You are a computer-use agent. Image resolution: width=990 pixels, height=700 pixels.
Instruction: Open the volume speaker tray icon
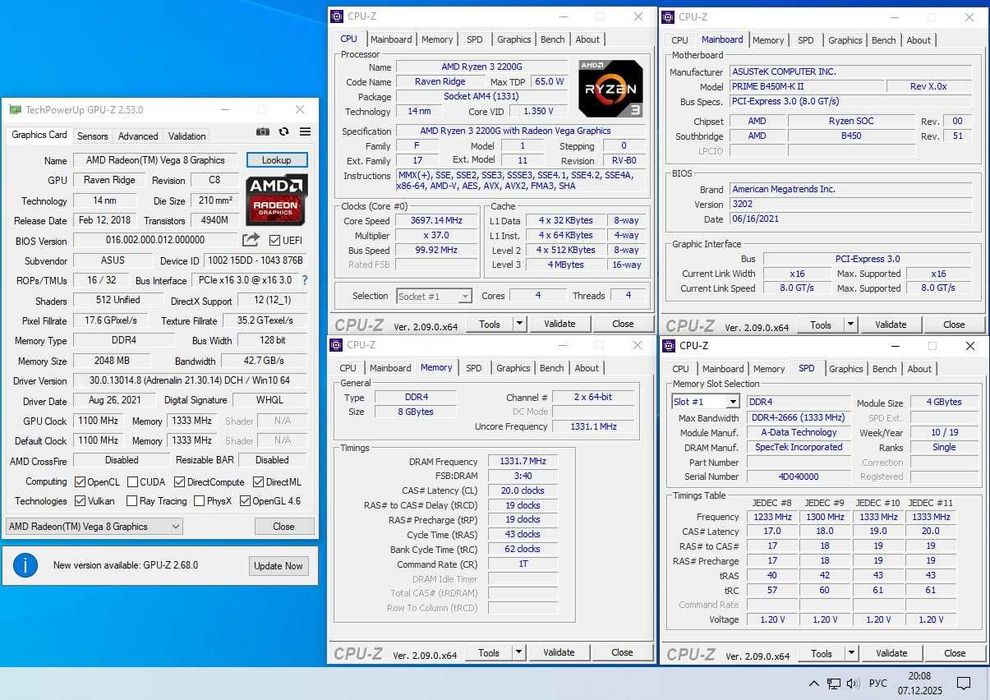pos(853,684)
